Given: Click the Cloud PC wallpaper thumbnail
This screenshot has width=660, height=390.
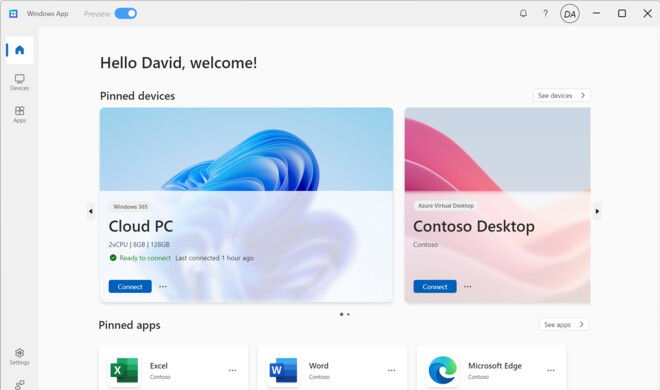Looking at the screenshot, I should tap(246, 149).
